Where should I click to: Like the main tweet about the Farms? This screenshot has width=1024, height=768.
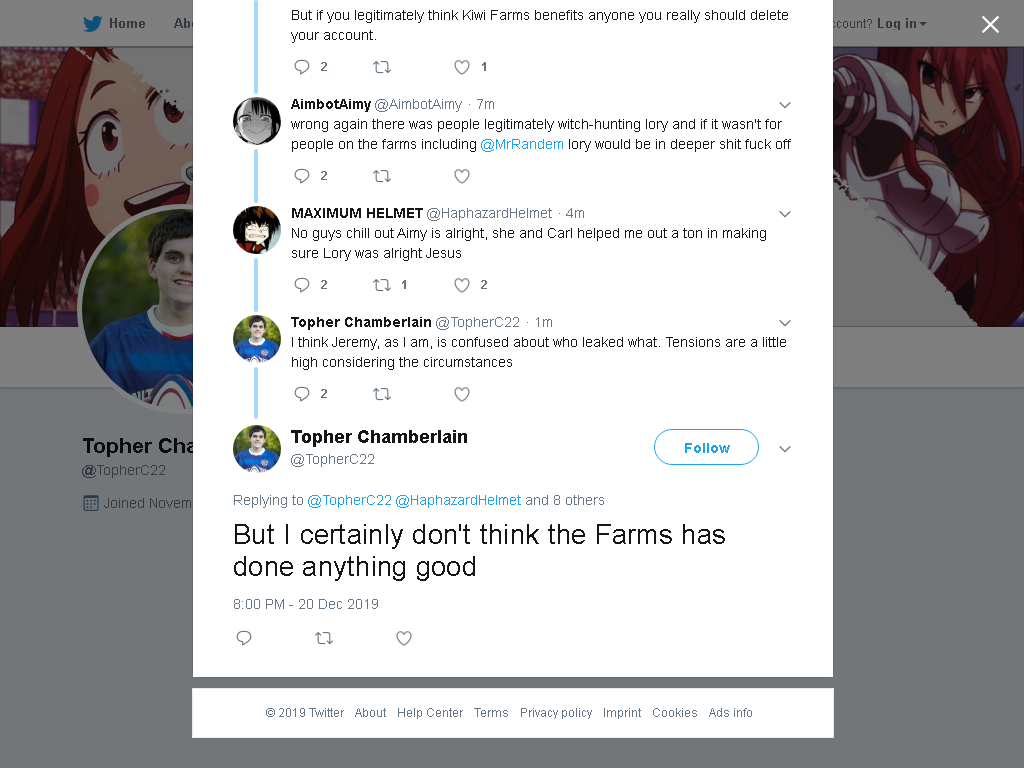404,638
